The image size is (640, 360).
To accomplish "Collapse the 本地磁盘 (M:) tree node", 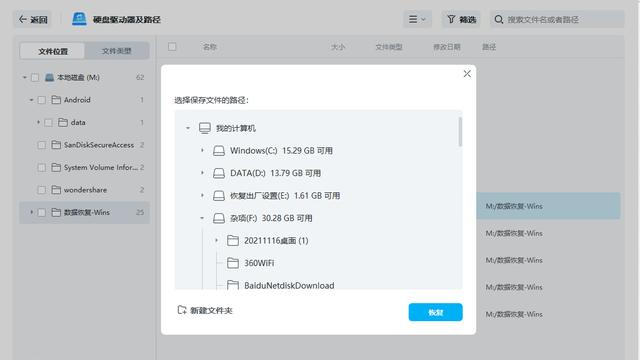I will point(24,77).
